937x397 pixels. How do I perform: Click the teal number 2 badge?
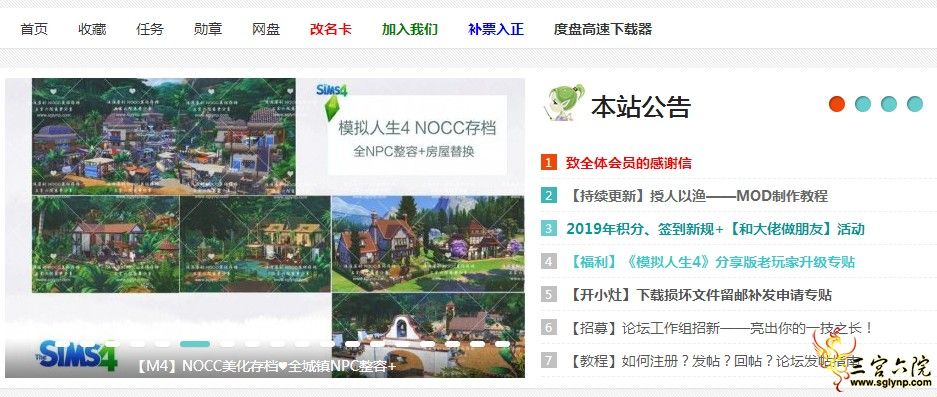549,196
